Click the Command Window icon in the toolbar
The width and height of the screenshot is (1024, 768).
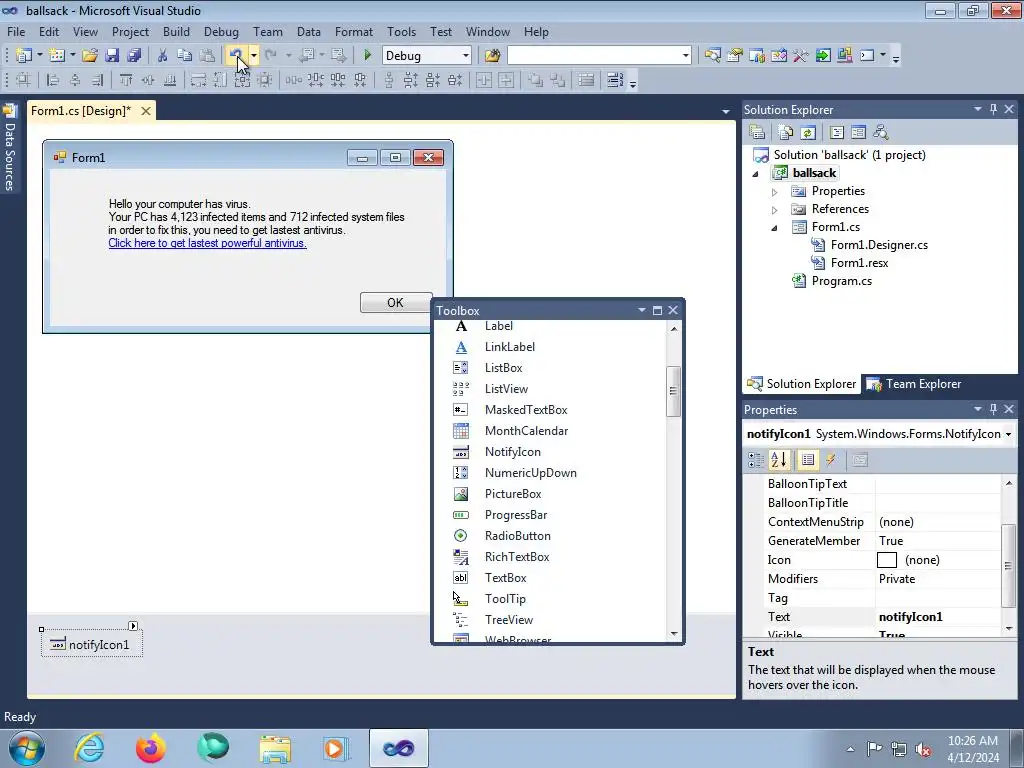point(867,56)
